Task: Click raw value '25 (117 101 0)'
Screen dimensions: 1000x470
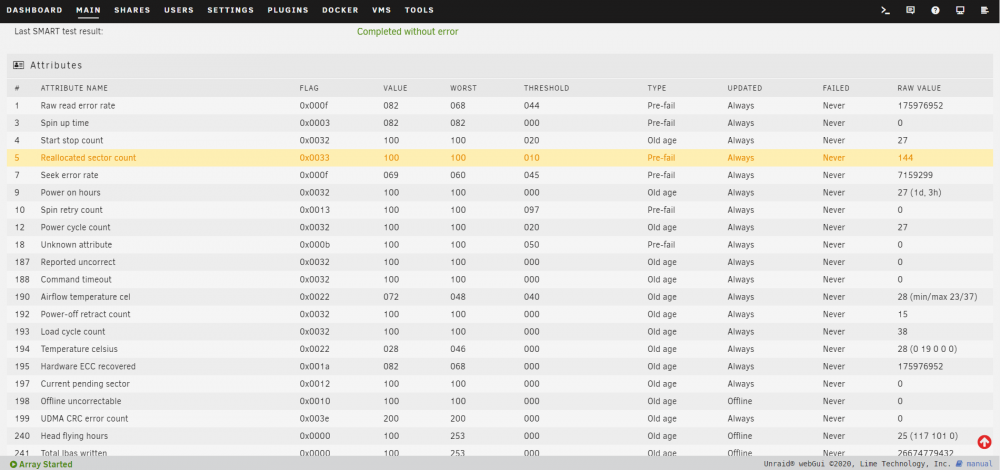Action: click(927, 436)
